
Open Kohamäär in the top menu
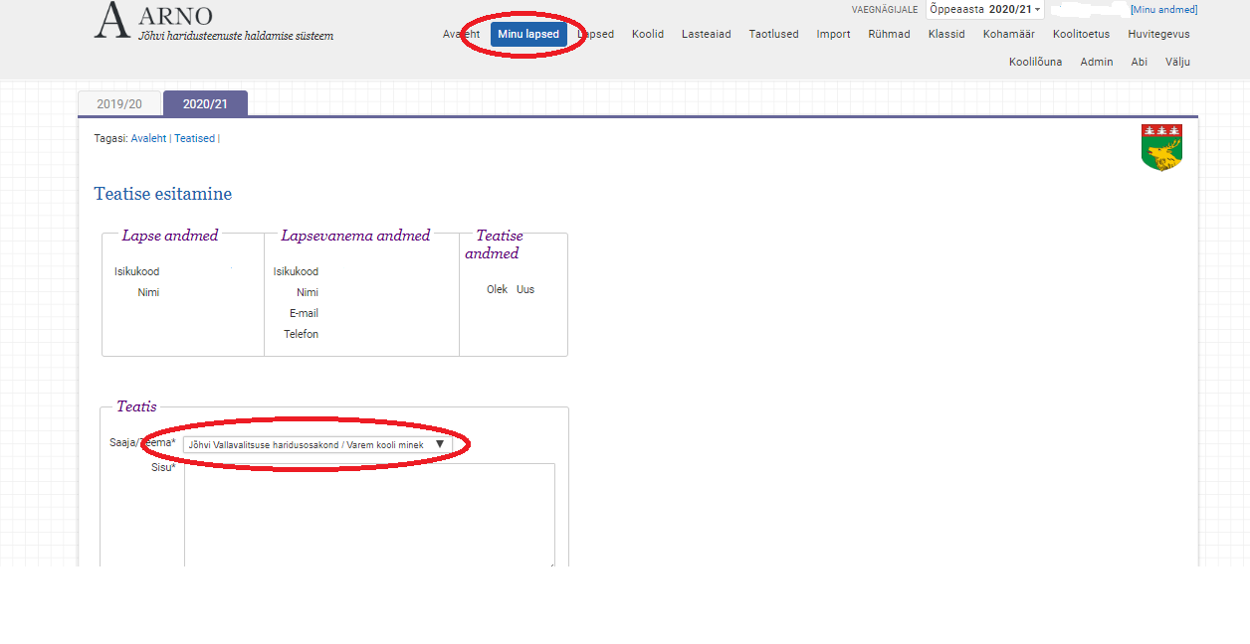pyautogui.click(x=1008, y=34)
